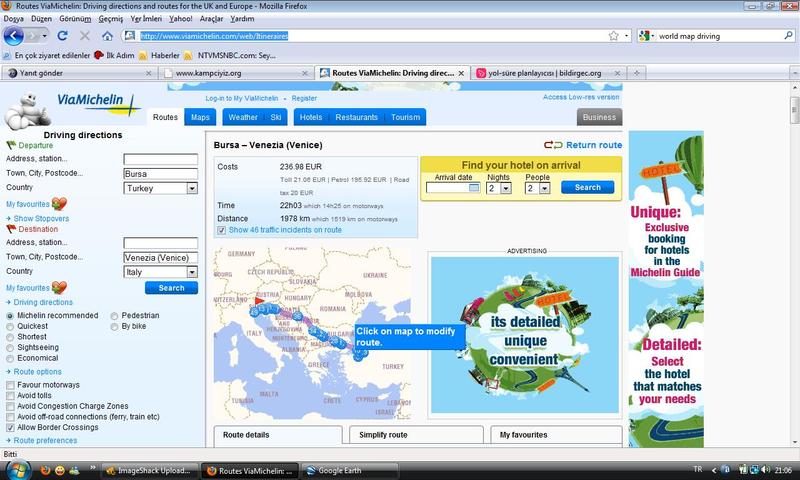Click the heart icon beside departure favourites

tap(58, 203)
